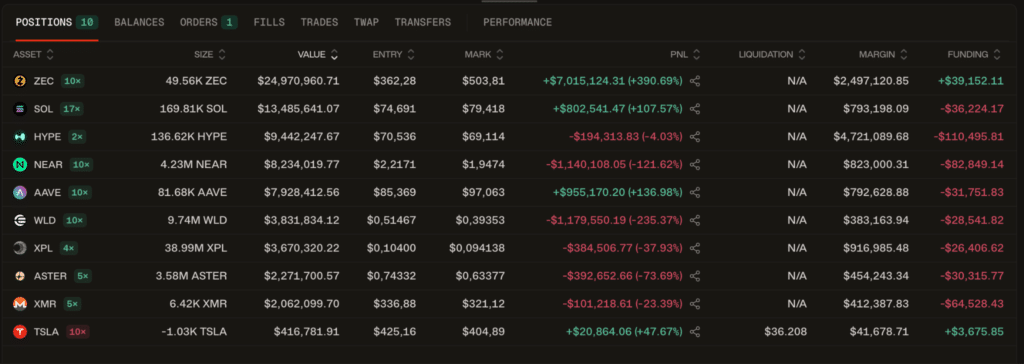1024x364 pixels.
Task: Sort table by FUNDING column
Action: tap(975, 55)
